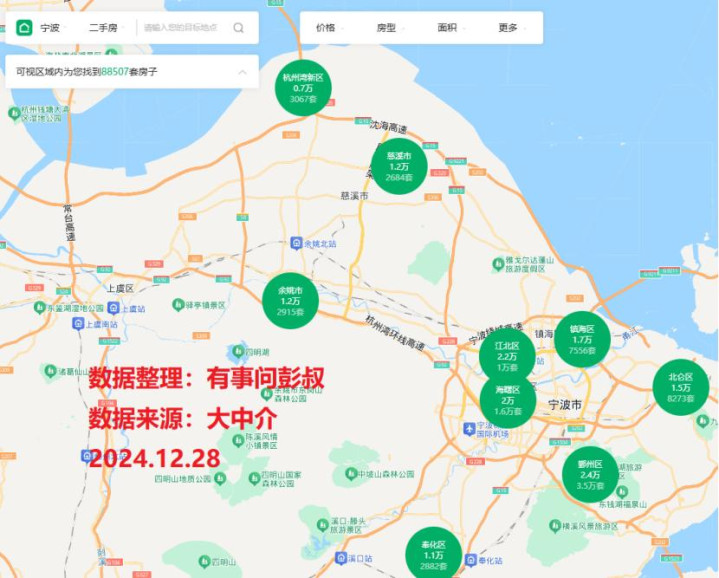This screenshot has height=578, width=719.
Task: Focus the target location search field
Action: click(181, 28)
